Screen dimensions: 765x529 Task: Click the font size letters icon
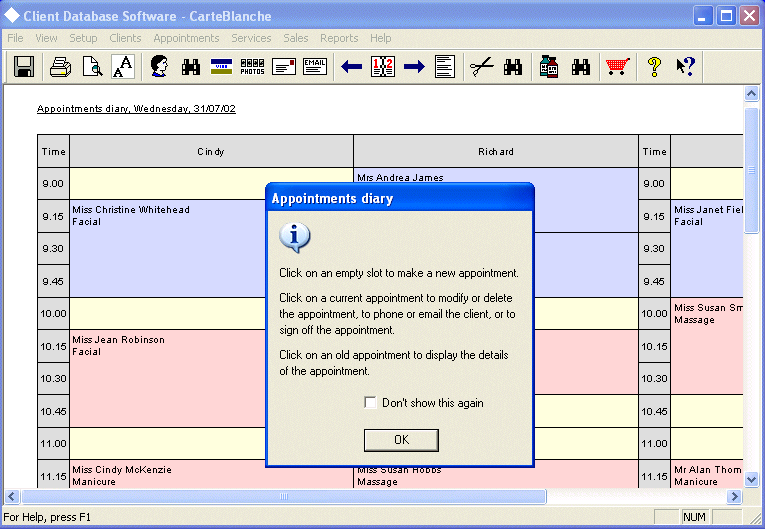click(x=122, y=67)
